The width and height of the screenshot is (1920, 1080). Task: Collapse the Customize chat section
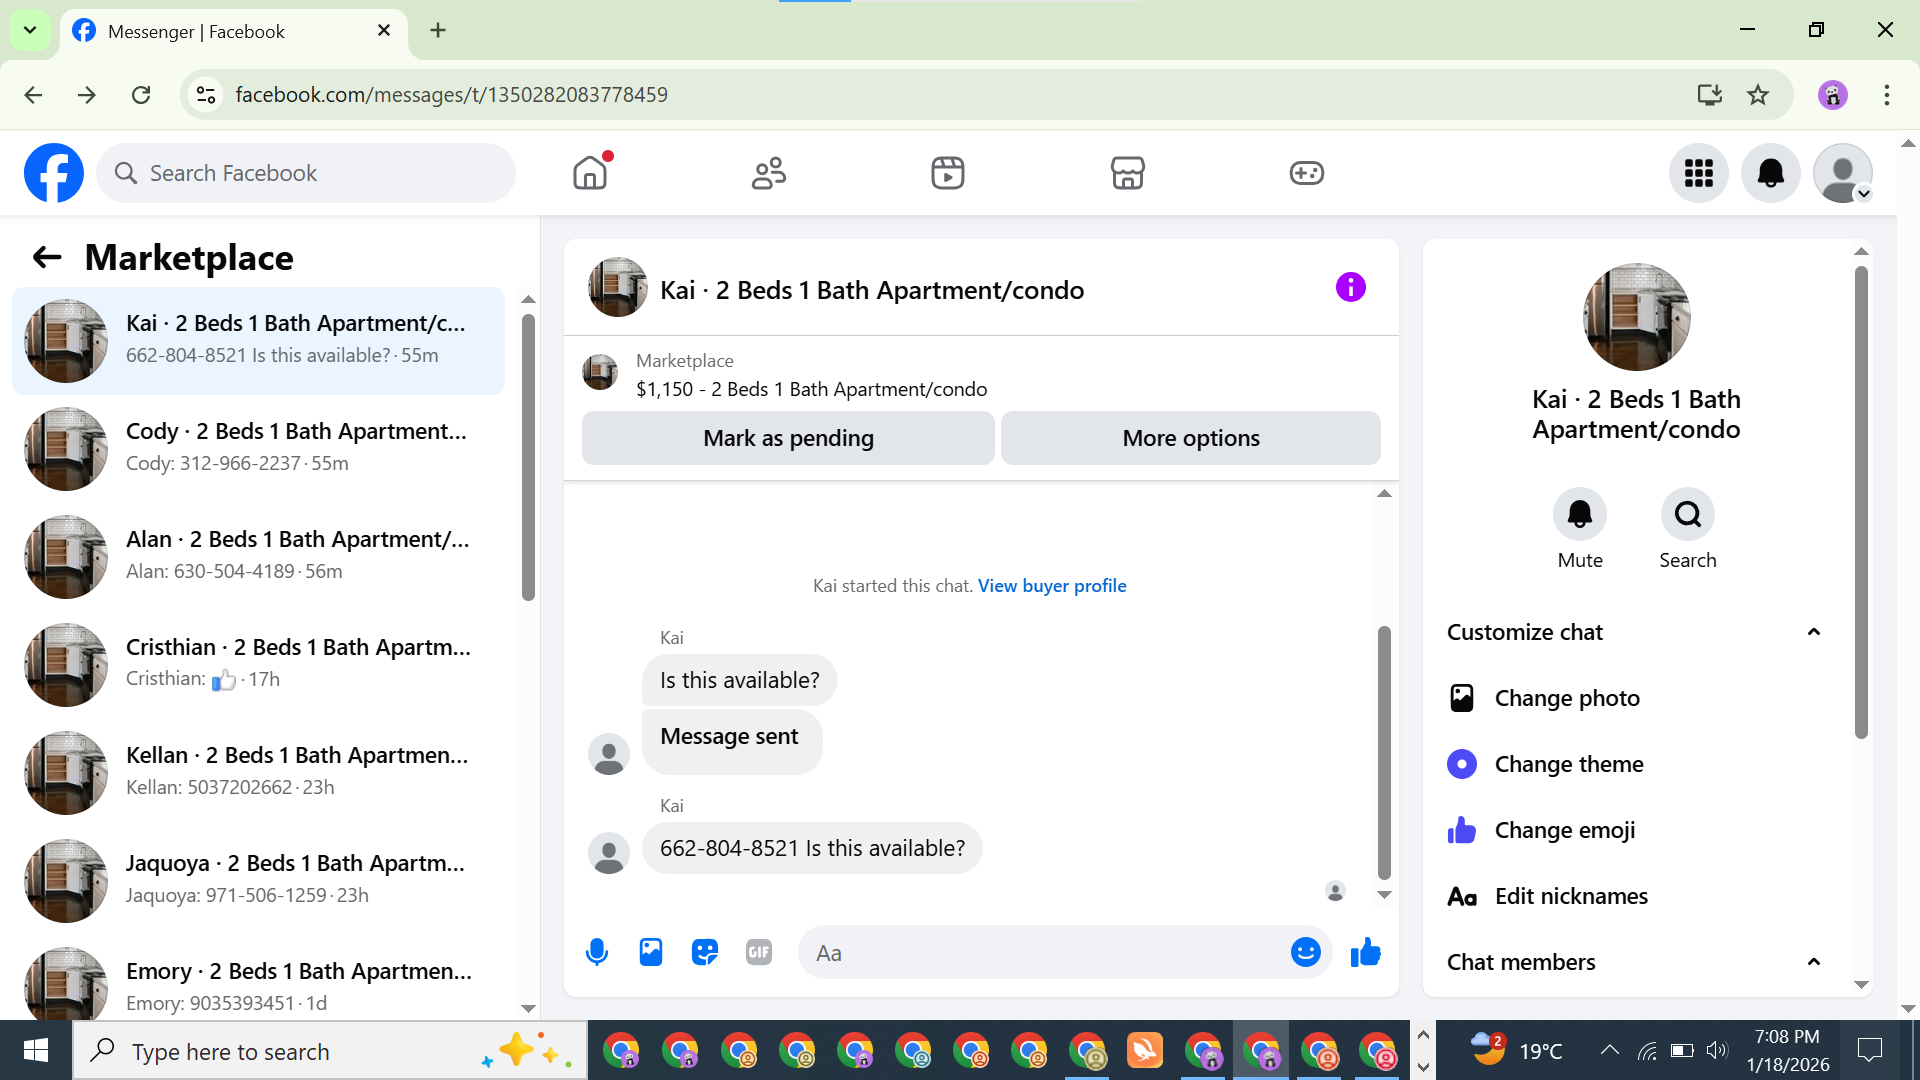(1813, 632)
